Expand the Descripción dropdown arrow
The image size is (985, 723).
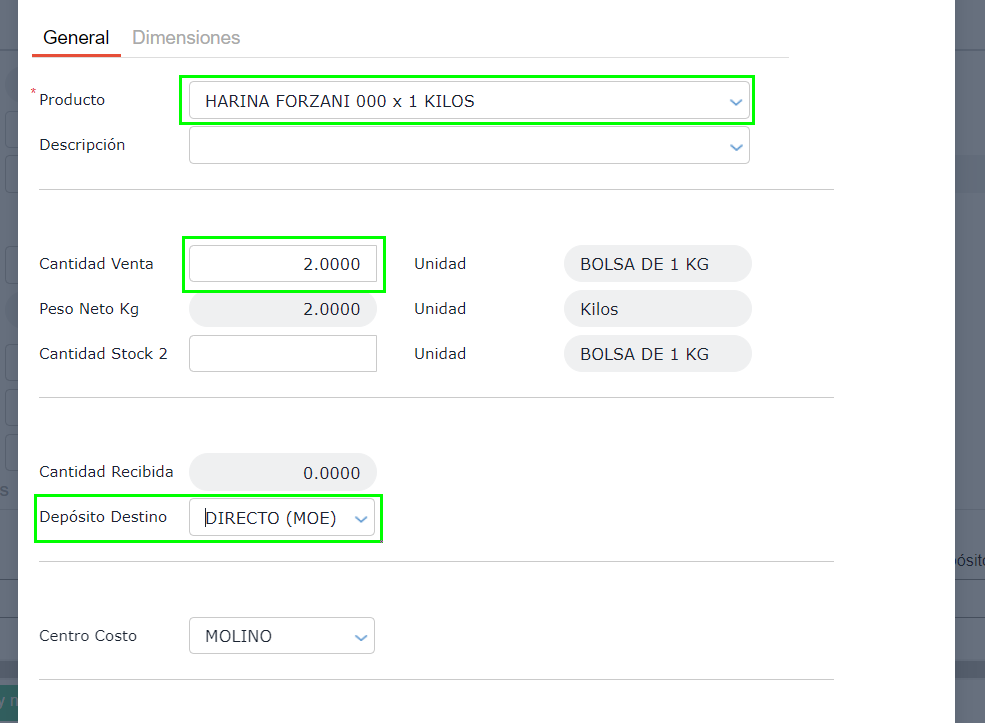[736, 146]
